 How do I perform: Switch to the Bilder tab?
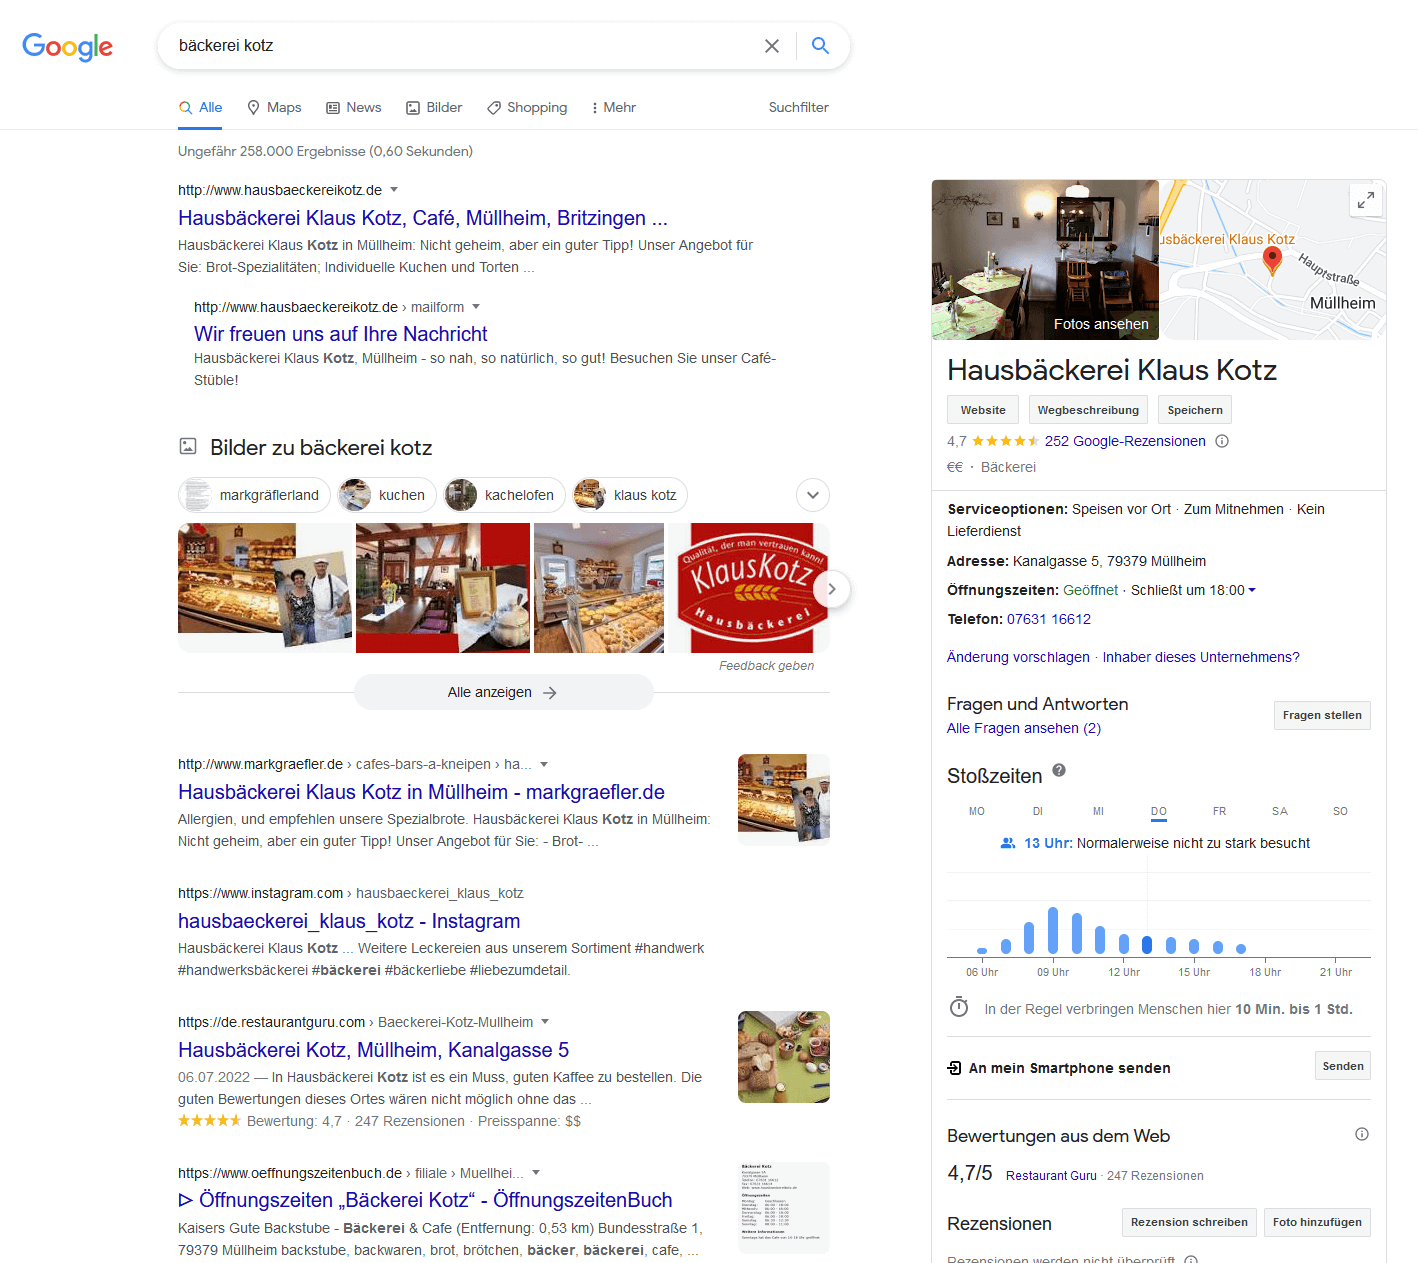[x=434, y=107]
